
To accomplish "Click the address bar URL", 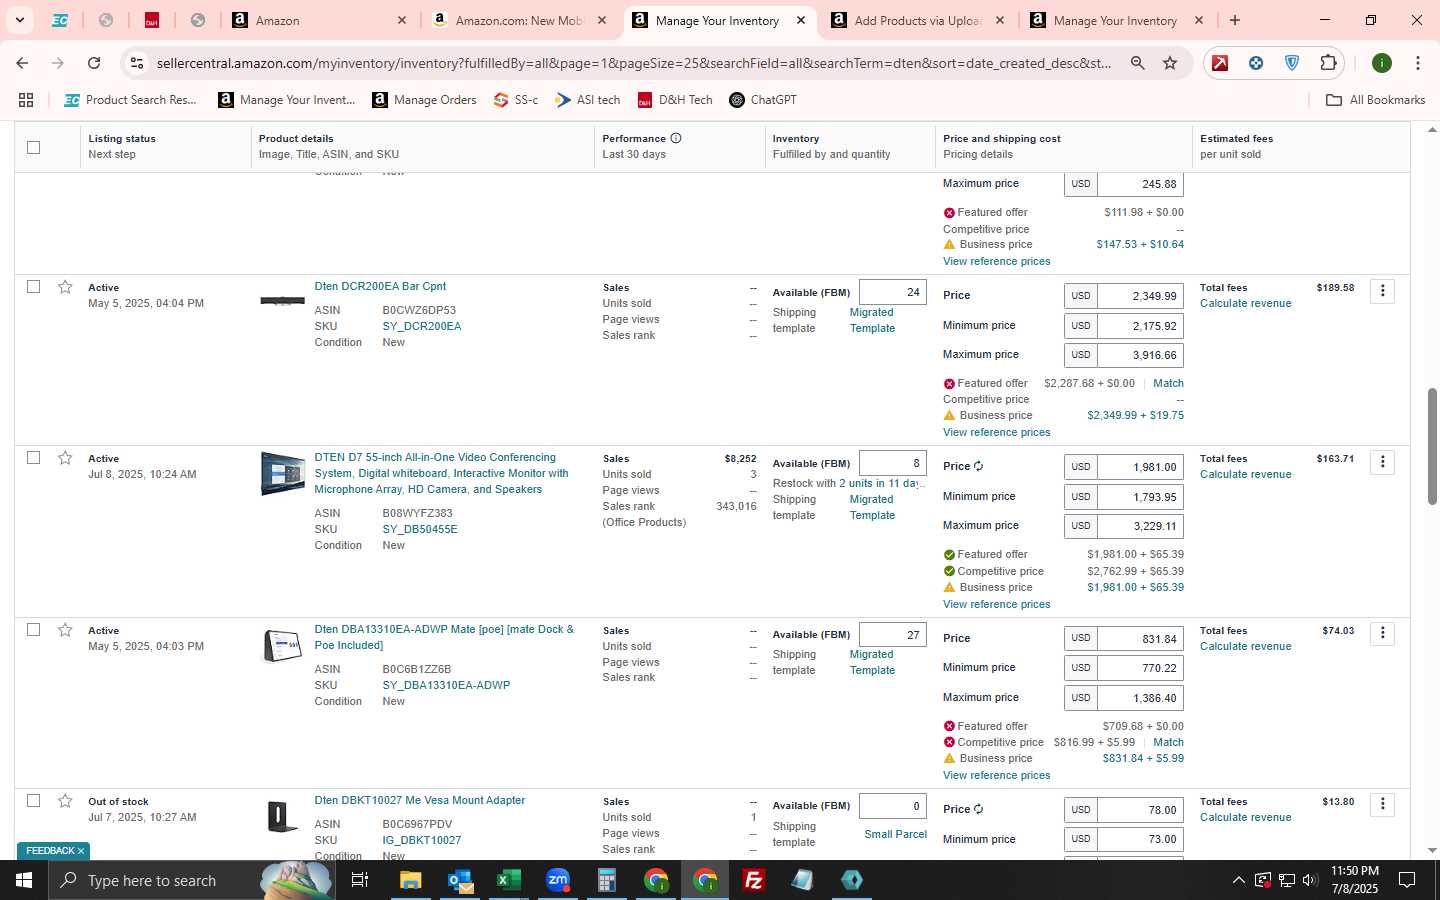I will 634,63.
